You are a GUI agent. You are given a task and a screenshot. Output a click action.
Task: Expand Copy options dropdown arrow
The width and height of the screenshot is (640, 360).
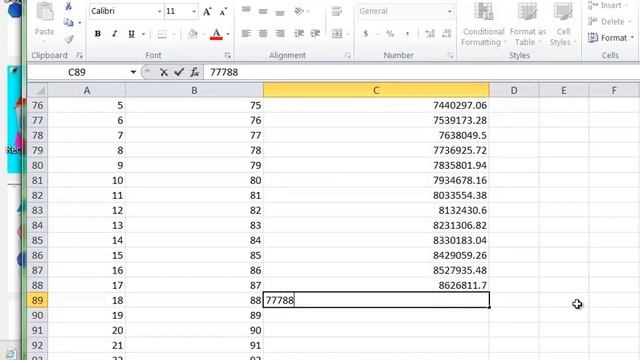click(x=80, y=23)
